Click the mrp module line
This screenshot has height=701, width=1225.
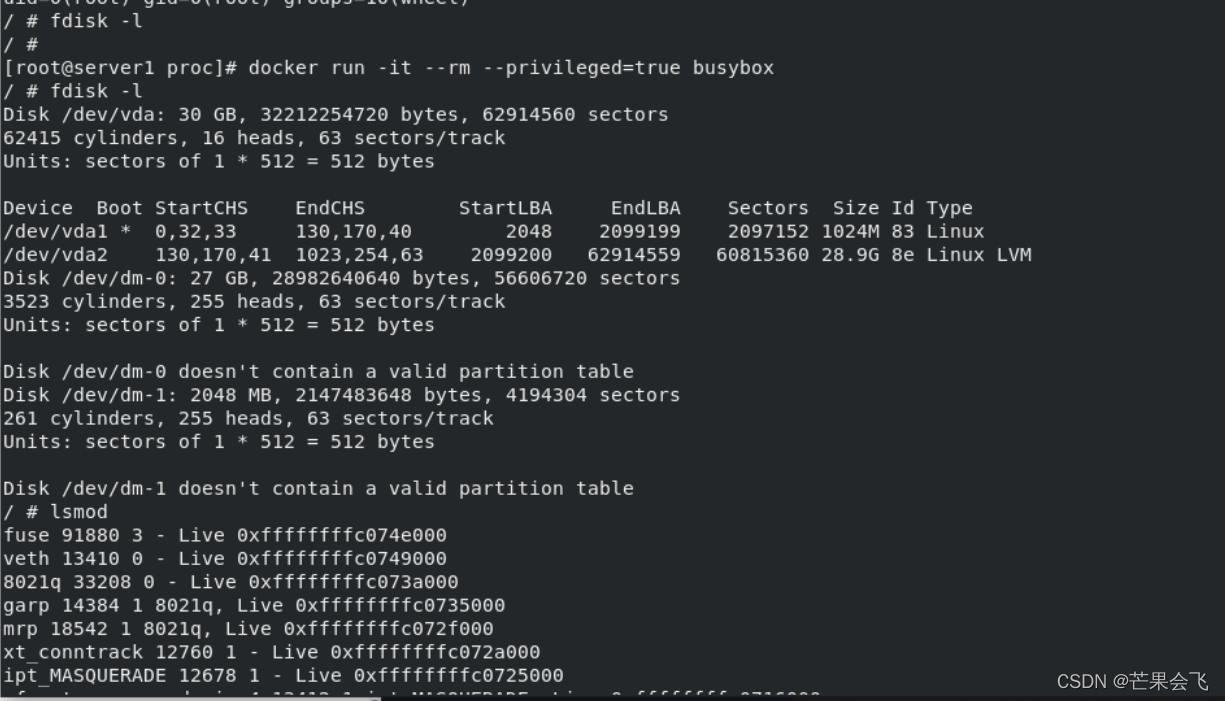[x=248, y=629]
